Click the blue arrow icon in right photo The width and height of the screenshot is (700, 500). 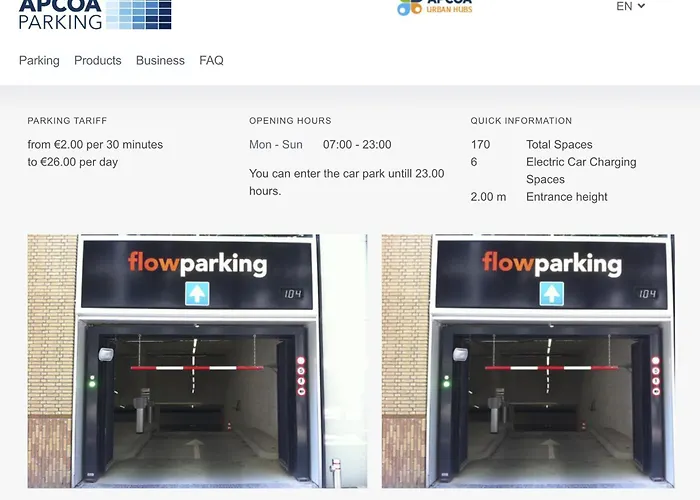[552, 294]
